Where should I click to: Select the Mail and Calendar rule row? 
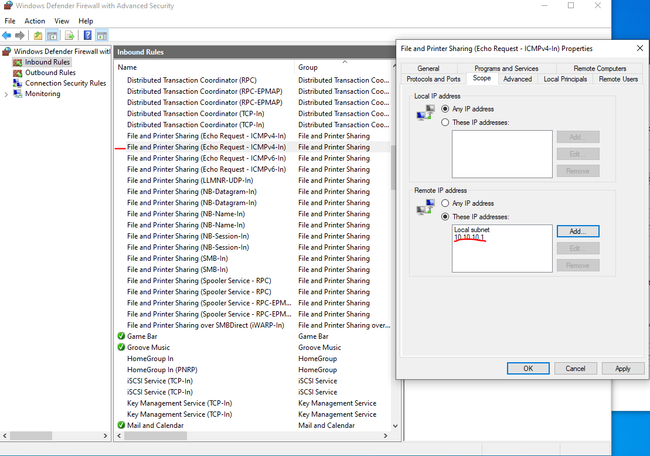[x=253, y=425]
